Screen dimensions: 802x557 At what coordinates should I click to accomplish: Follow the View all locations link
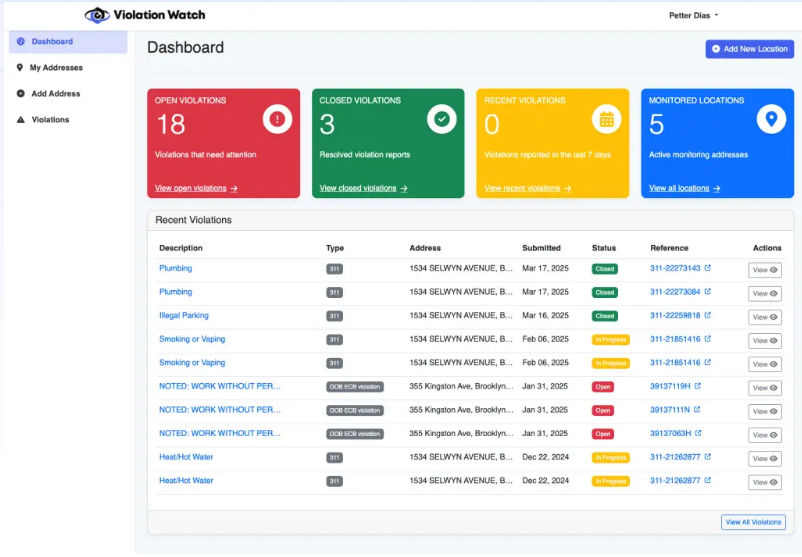[684, 188]
